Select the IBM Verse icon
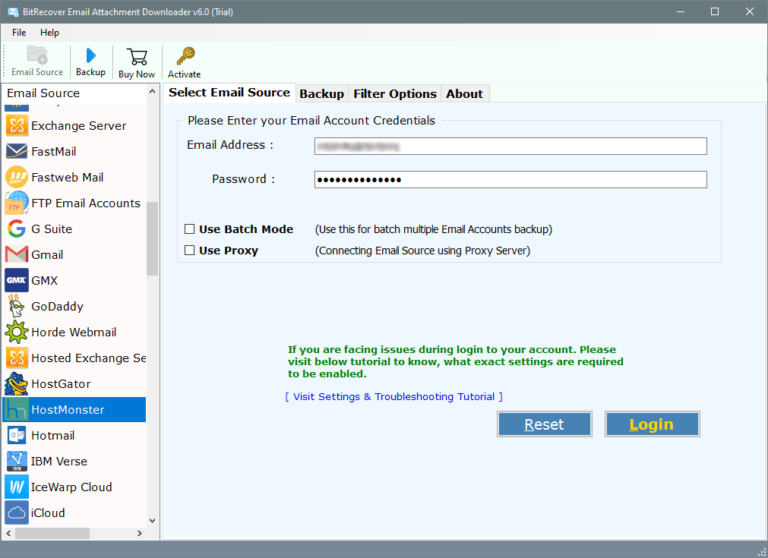 point(17,461)
